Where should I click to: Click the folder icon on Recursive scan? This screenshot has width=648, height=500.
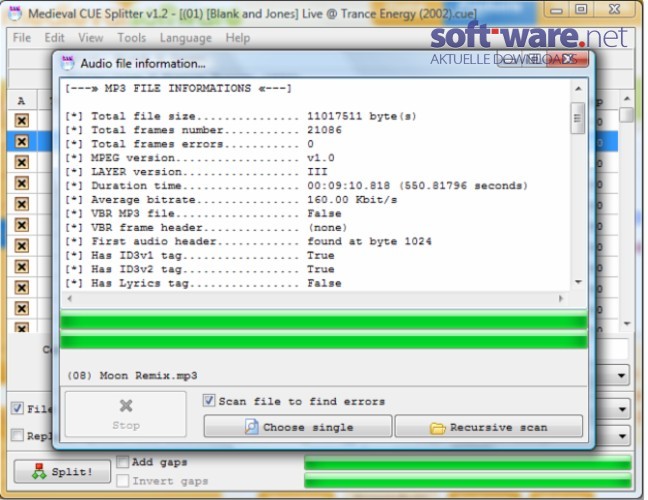pos(438,428)
